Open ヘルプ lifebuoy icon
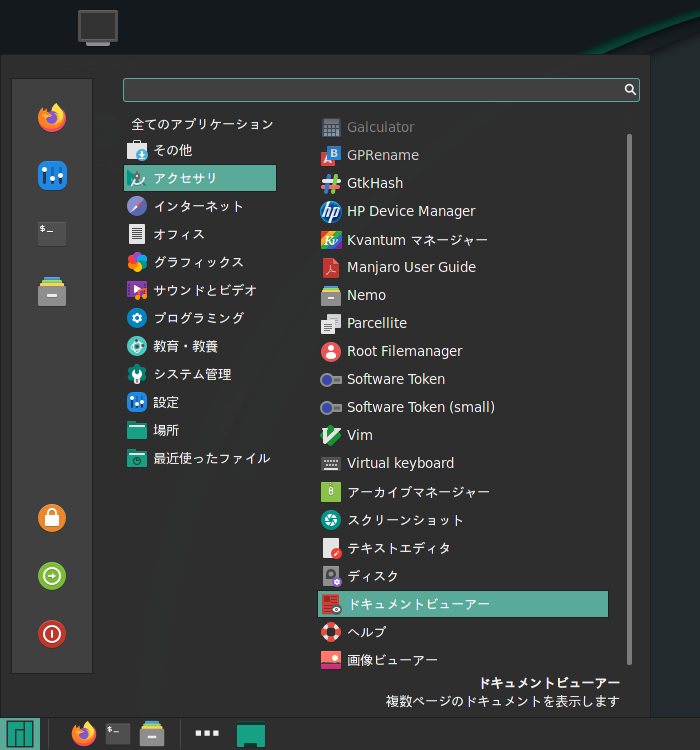 331,632
